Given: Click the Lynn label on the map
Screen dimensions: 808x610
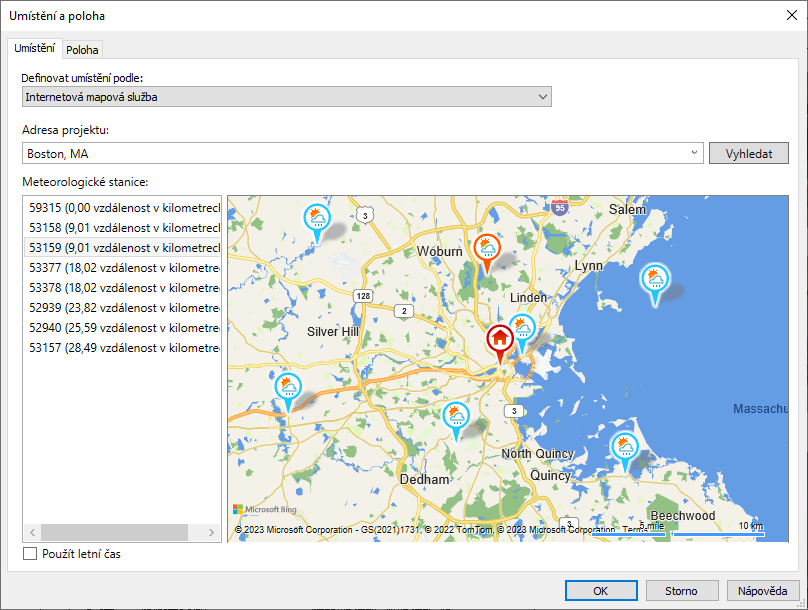Looking at the screenshot, I should click(588, 266).
